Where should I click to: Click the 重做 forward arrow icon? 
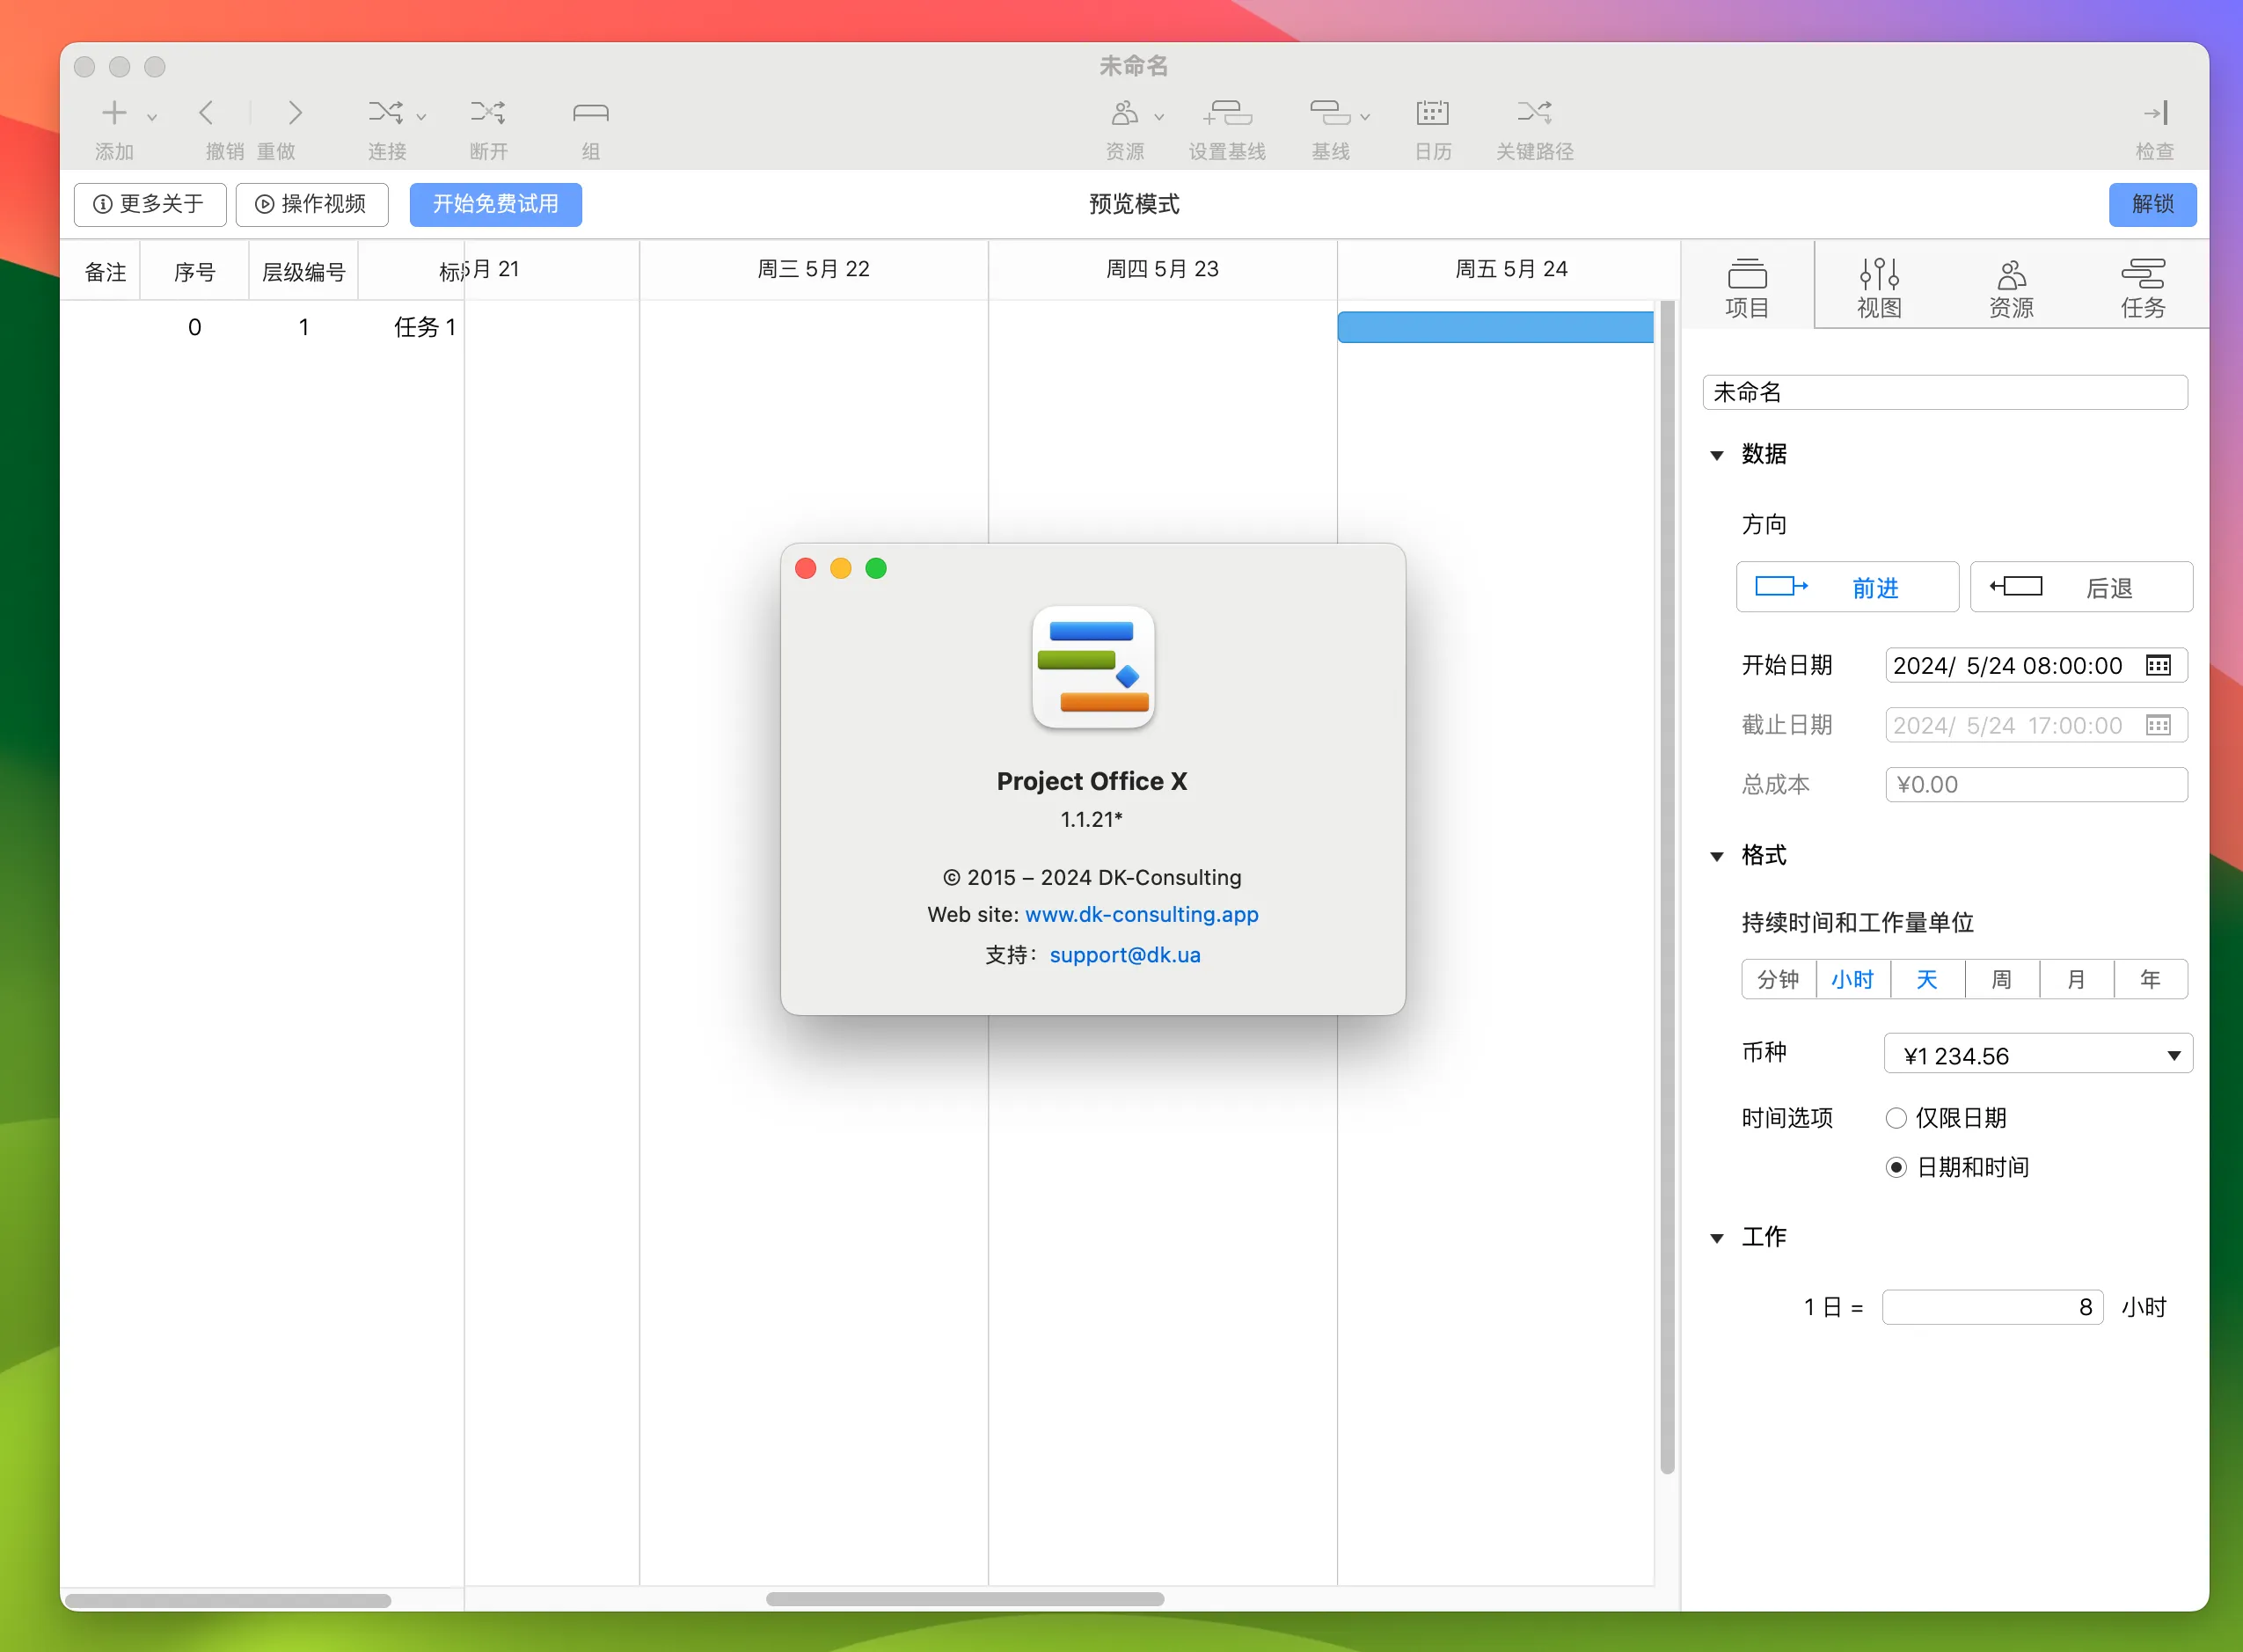click(294, 113)
